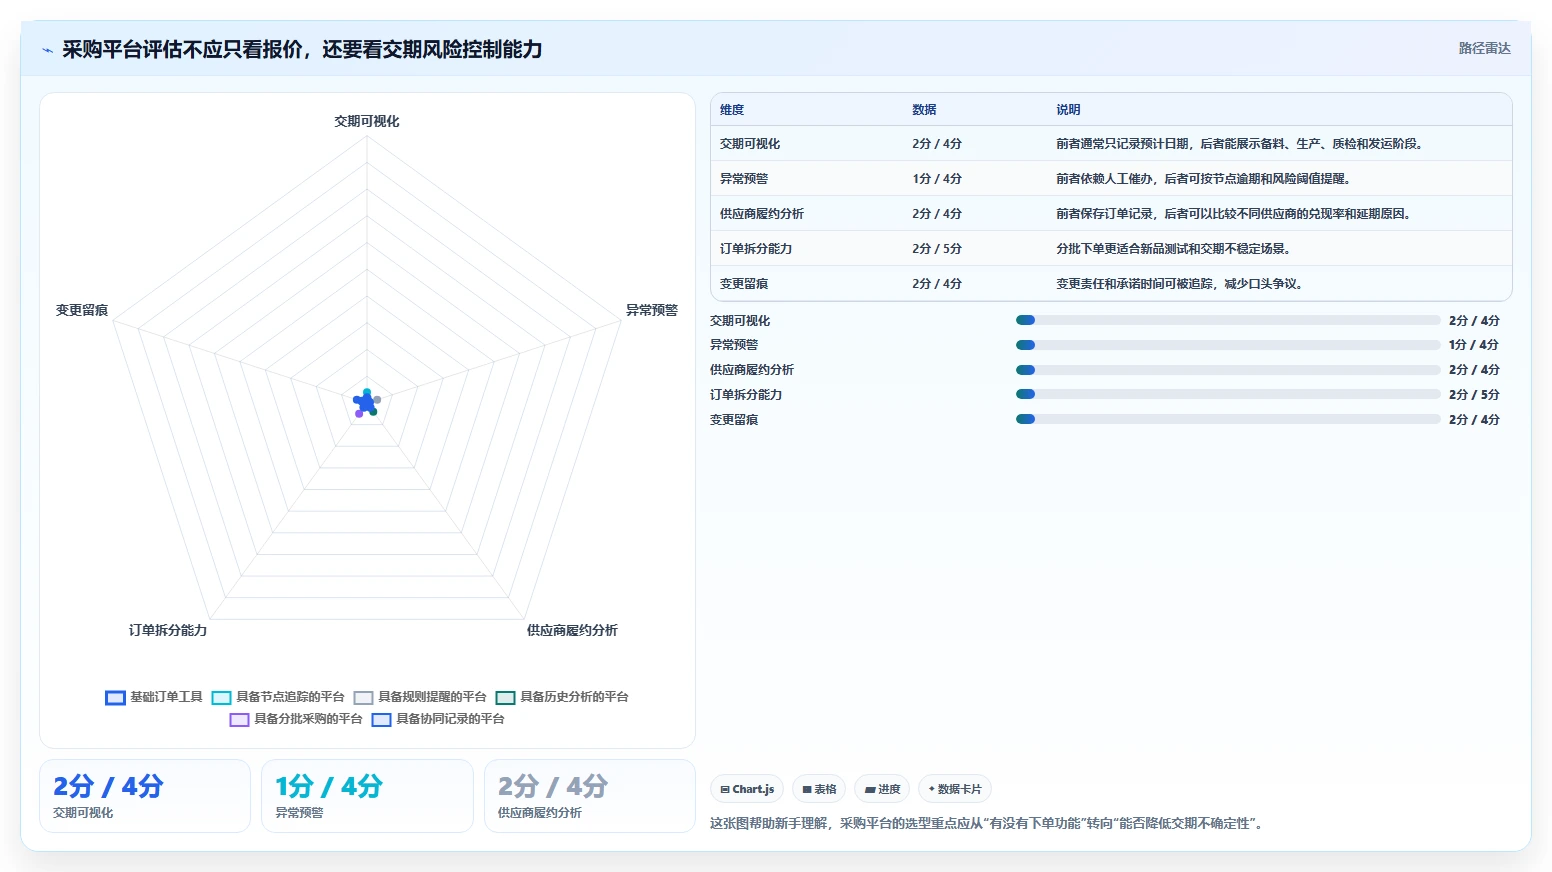Click the 变更留痕 axis label on the radar

pos(82,310)
